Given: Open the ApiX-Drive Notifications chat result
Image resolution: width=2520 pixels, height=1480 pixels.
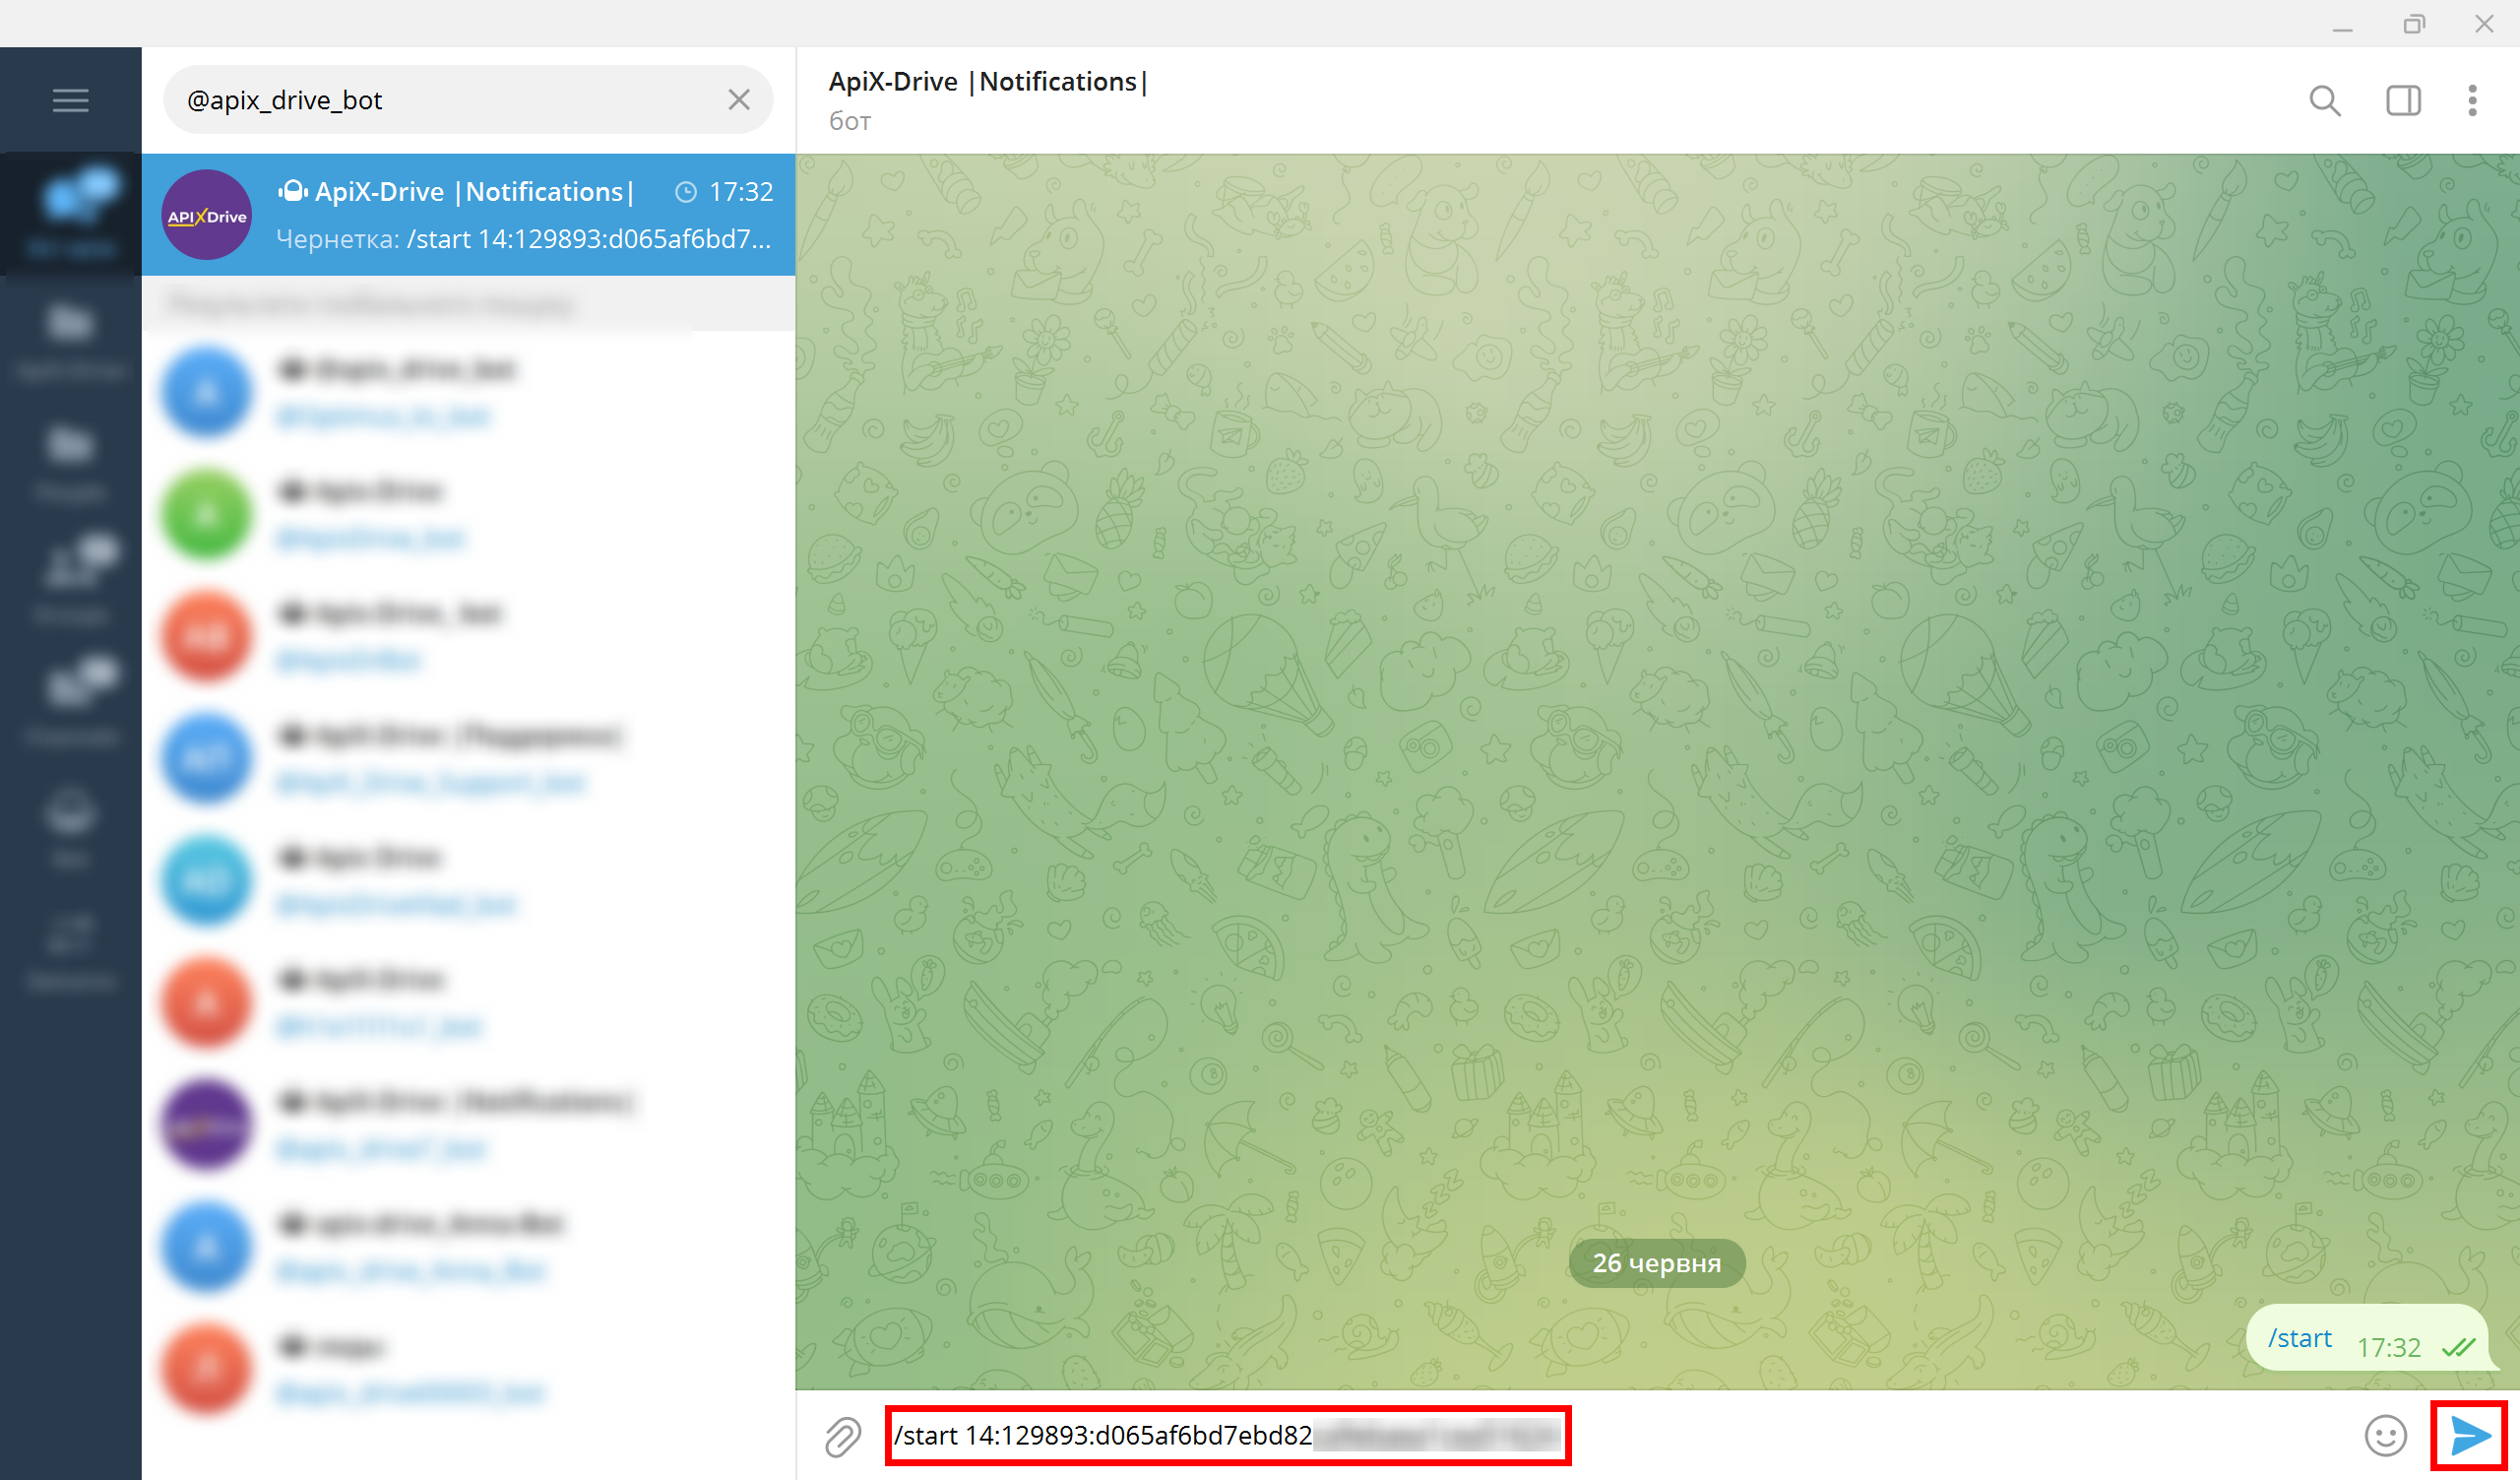Looking at the screenshot, I should (468, 215).
